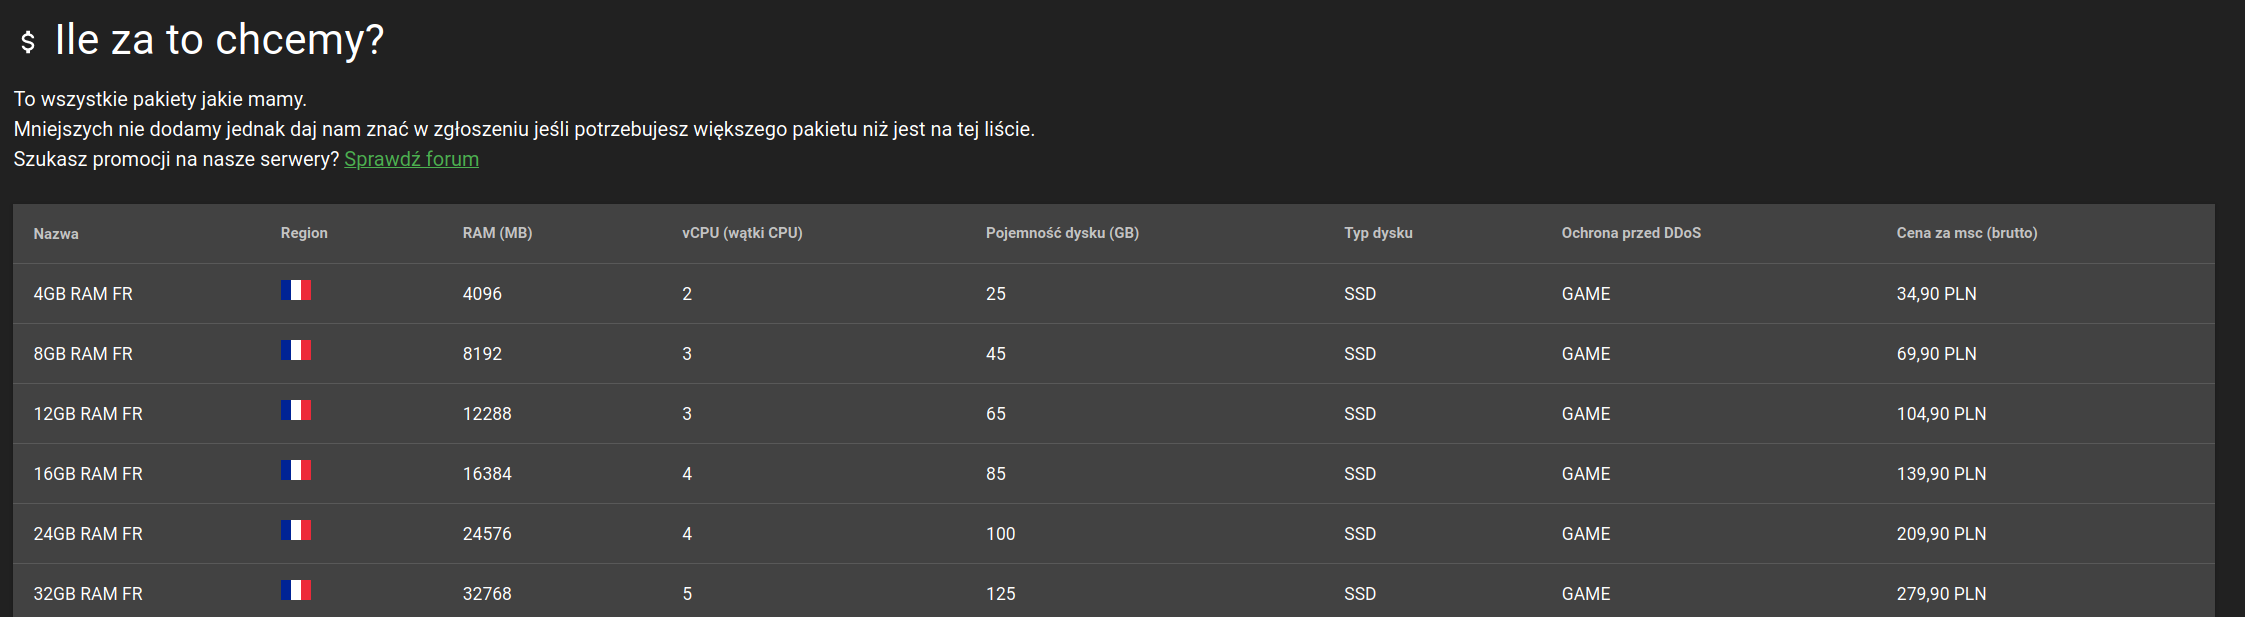
Task: Click the Typ dysku column header
Action: point(1378,233)
